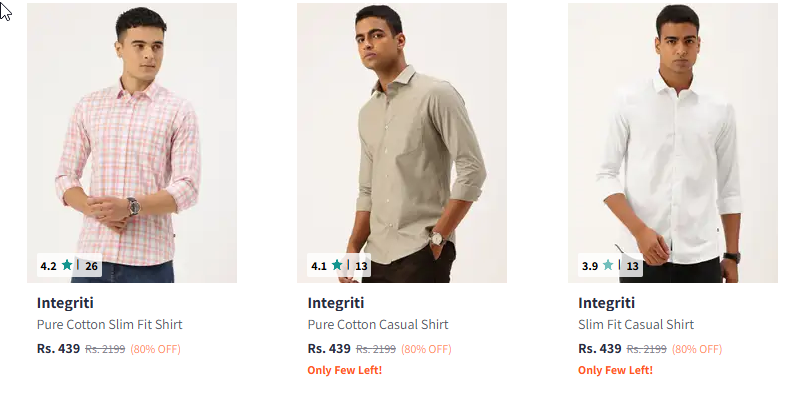Click the star icon on beige shirt rating
This screenshot has width=796, height=404.
click(x=337, y=266)
